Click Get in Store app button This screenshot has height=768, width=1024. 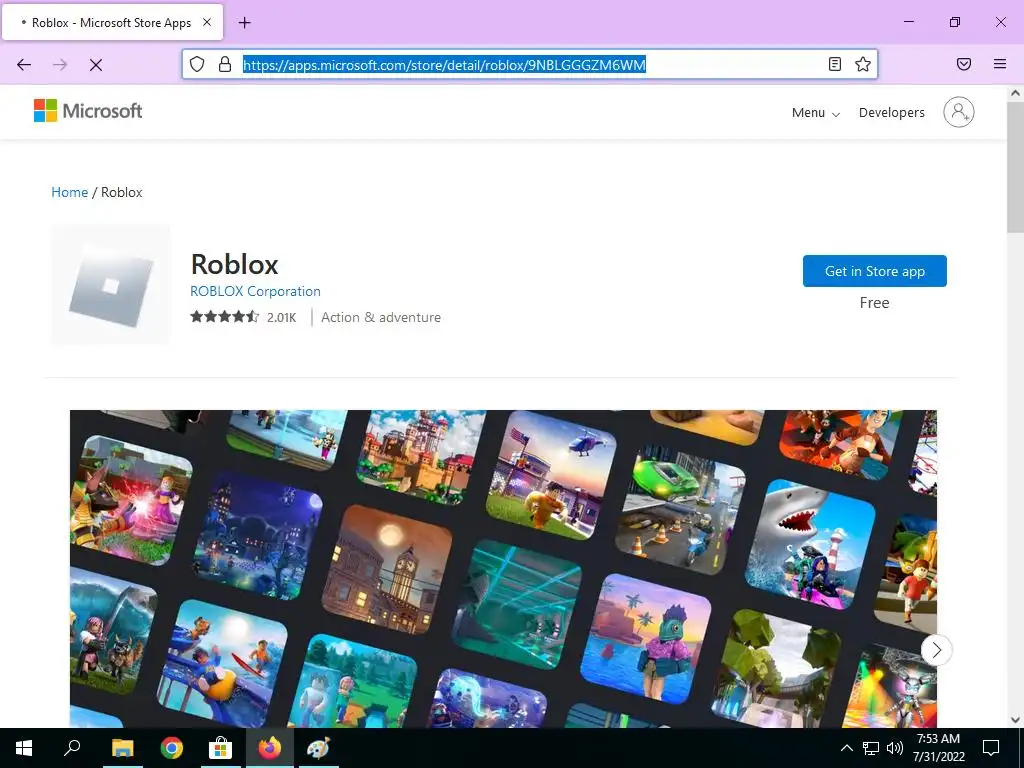[874, 271]
